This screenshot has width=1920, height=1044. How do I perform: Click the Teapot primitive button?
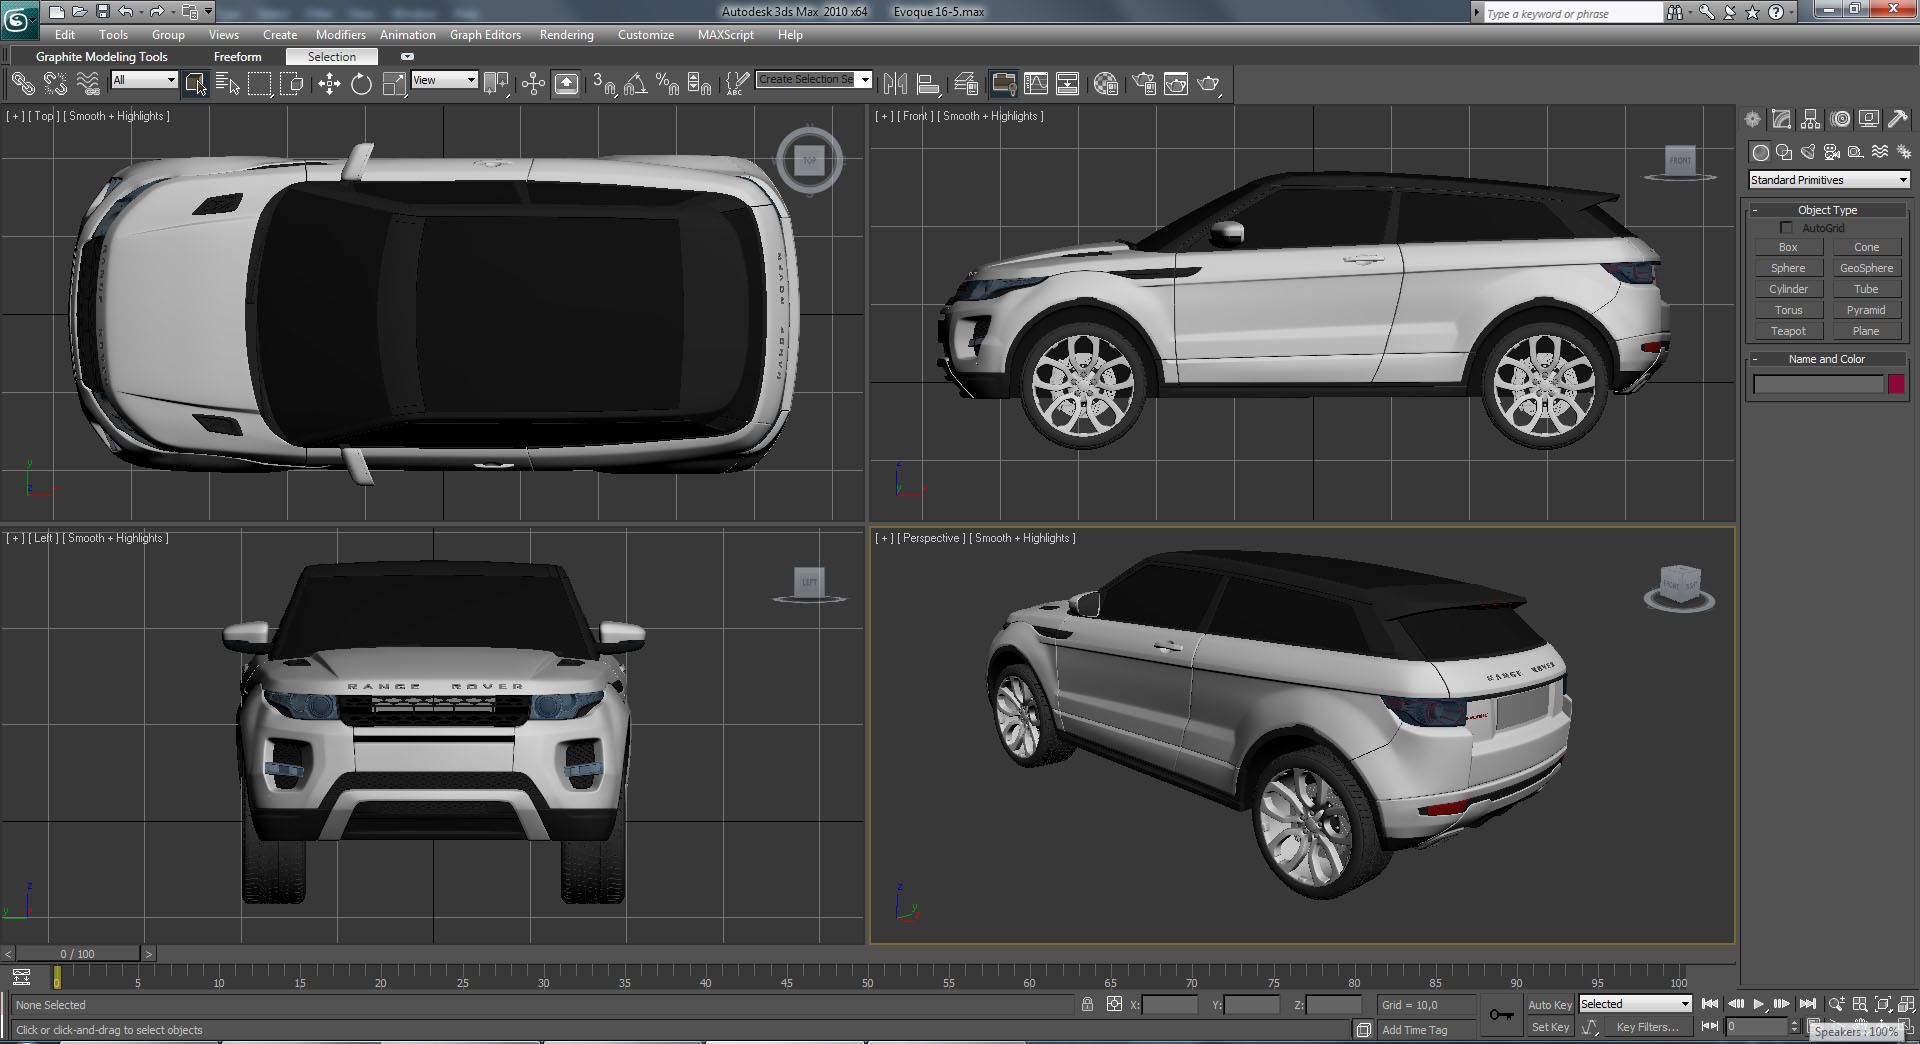point(1788,331)
